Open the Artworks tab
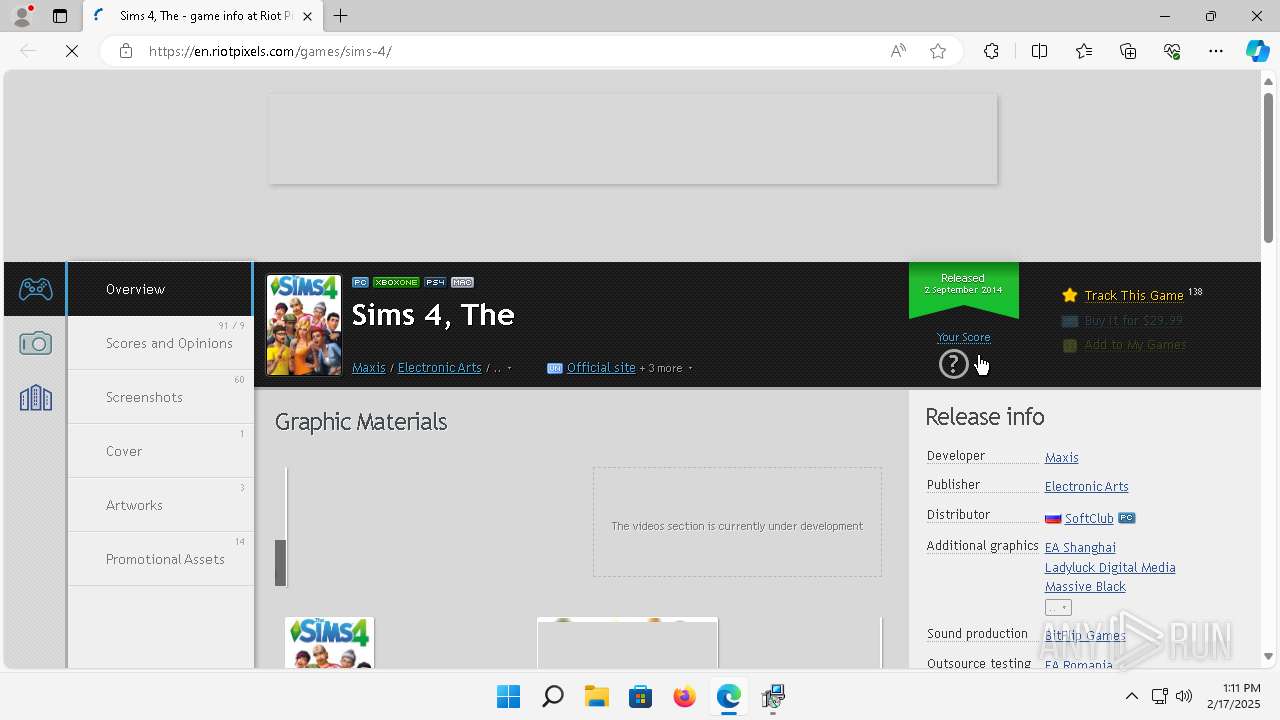Screen dimensions: 1280x720 click(x=160, y=505)
